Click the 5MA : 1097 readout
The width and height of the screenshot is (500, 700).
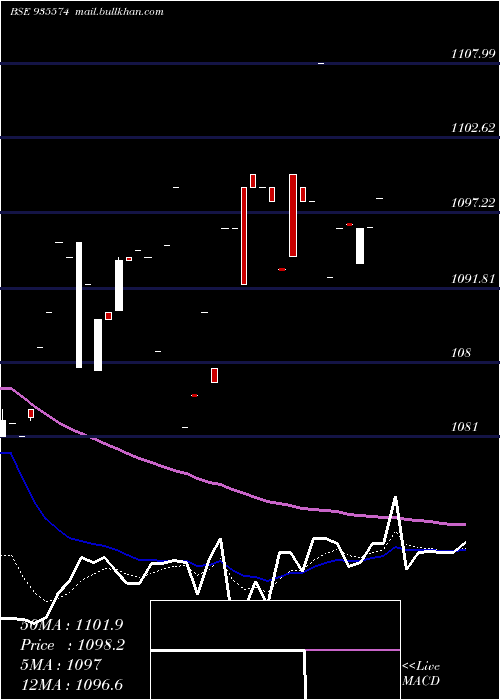pyautogui.click(x=60, y=665)
